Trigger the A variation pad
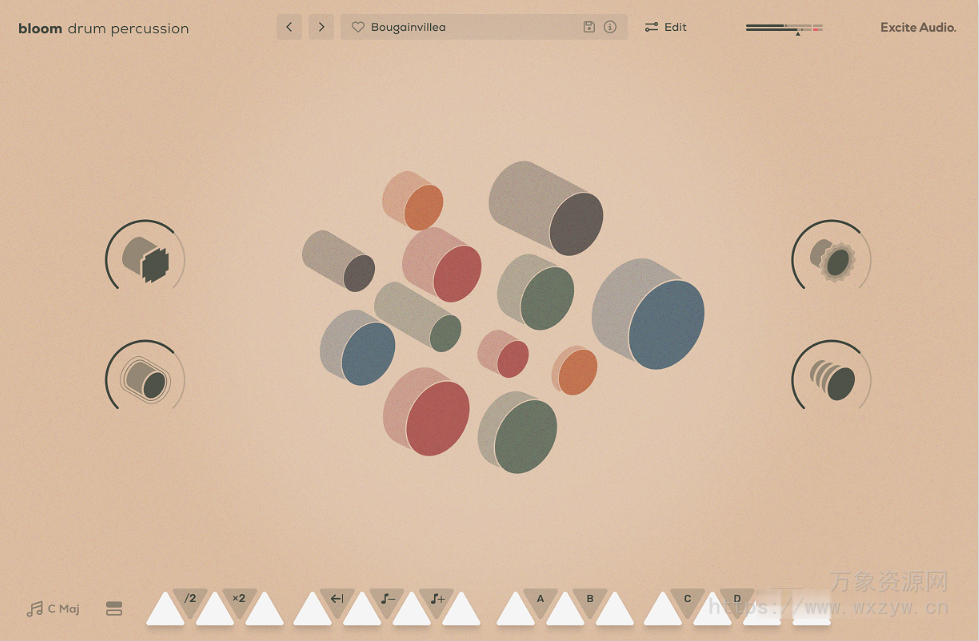The width and height of the screenshot is (979, 641). coord(539,605)
